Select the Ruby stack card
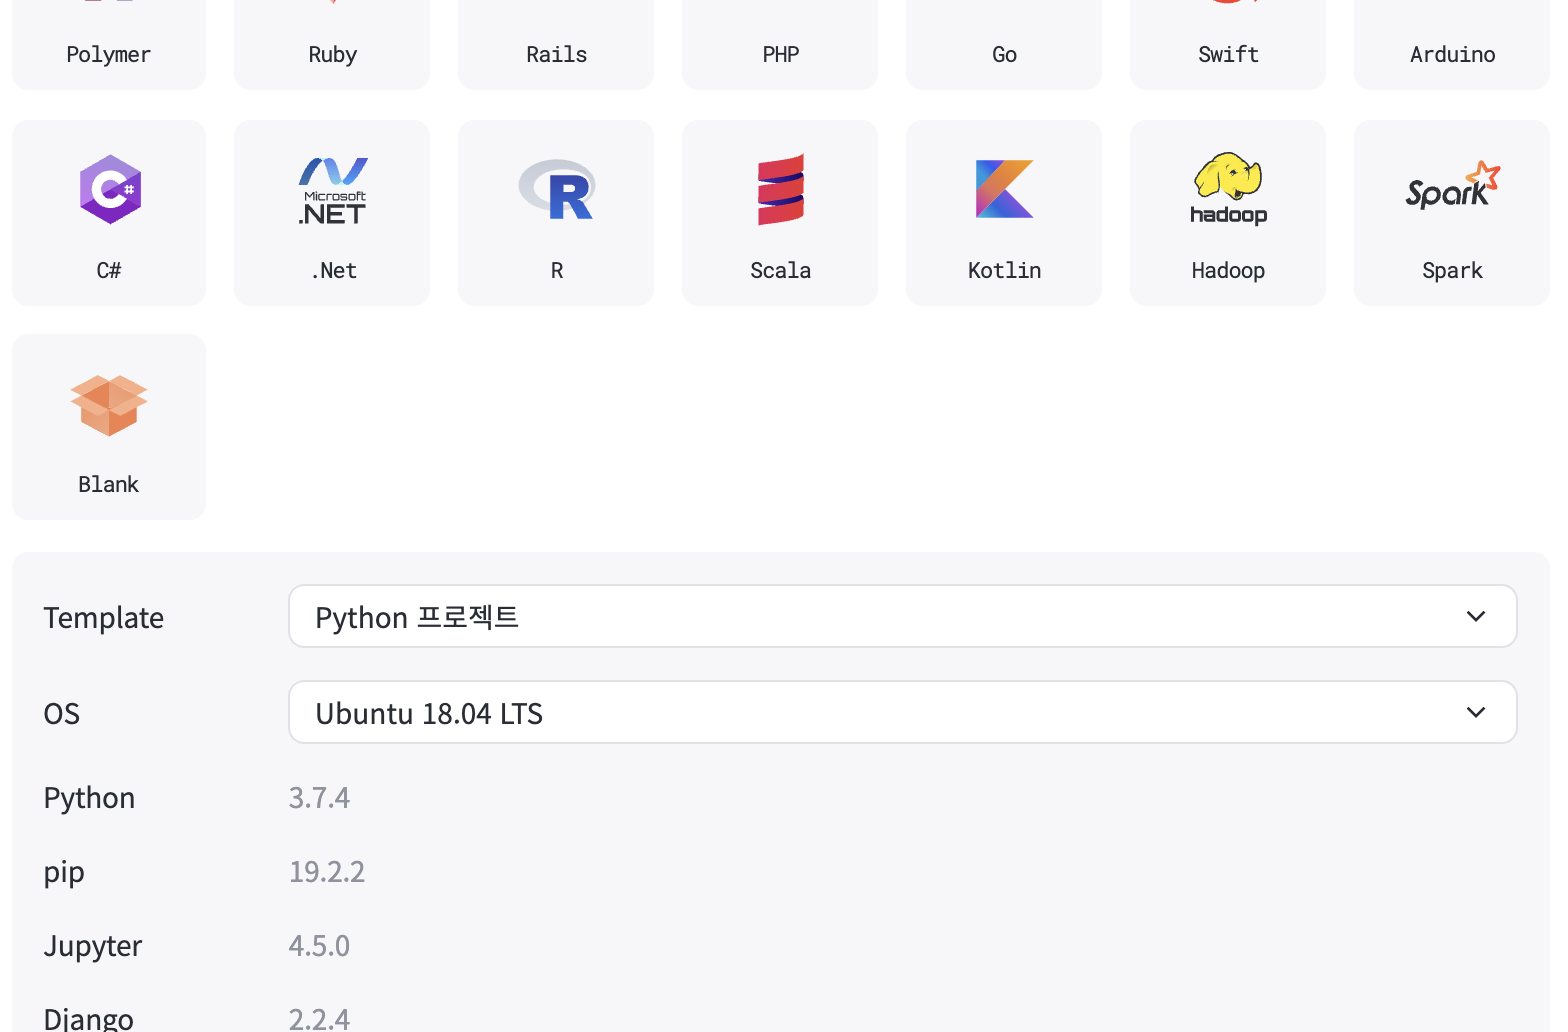 [x=332, y=45]
